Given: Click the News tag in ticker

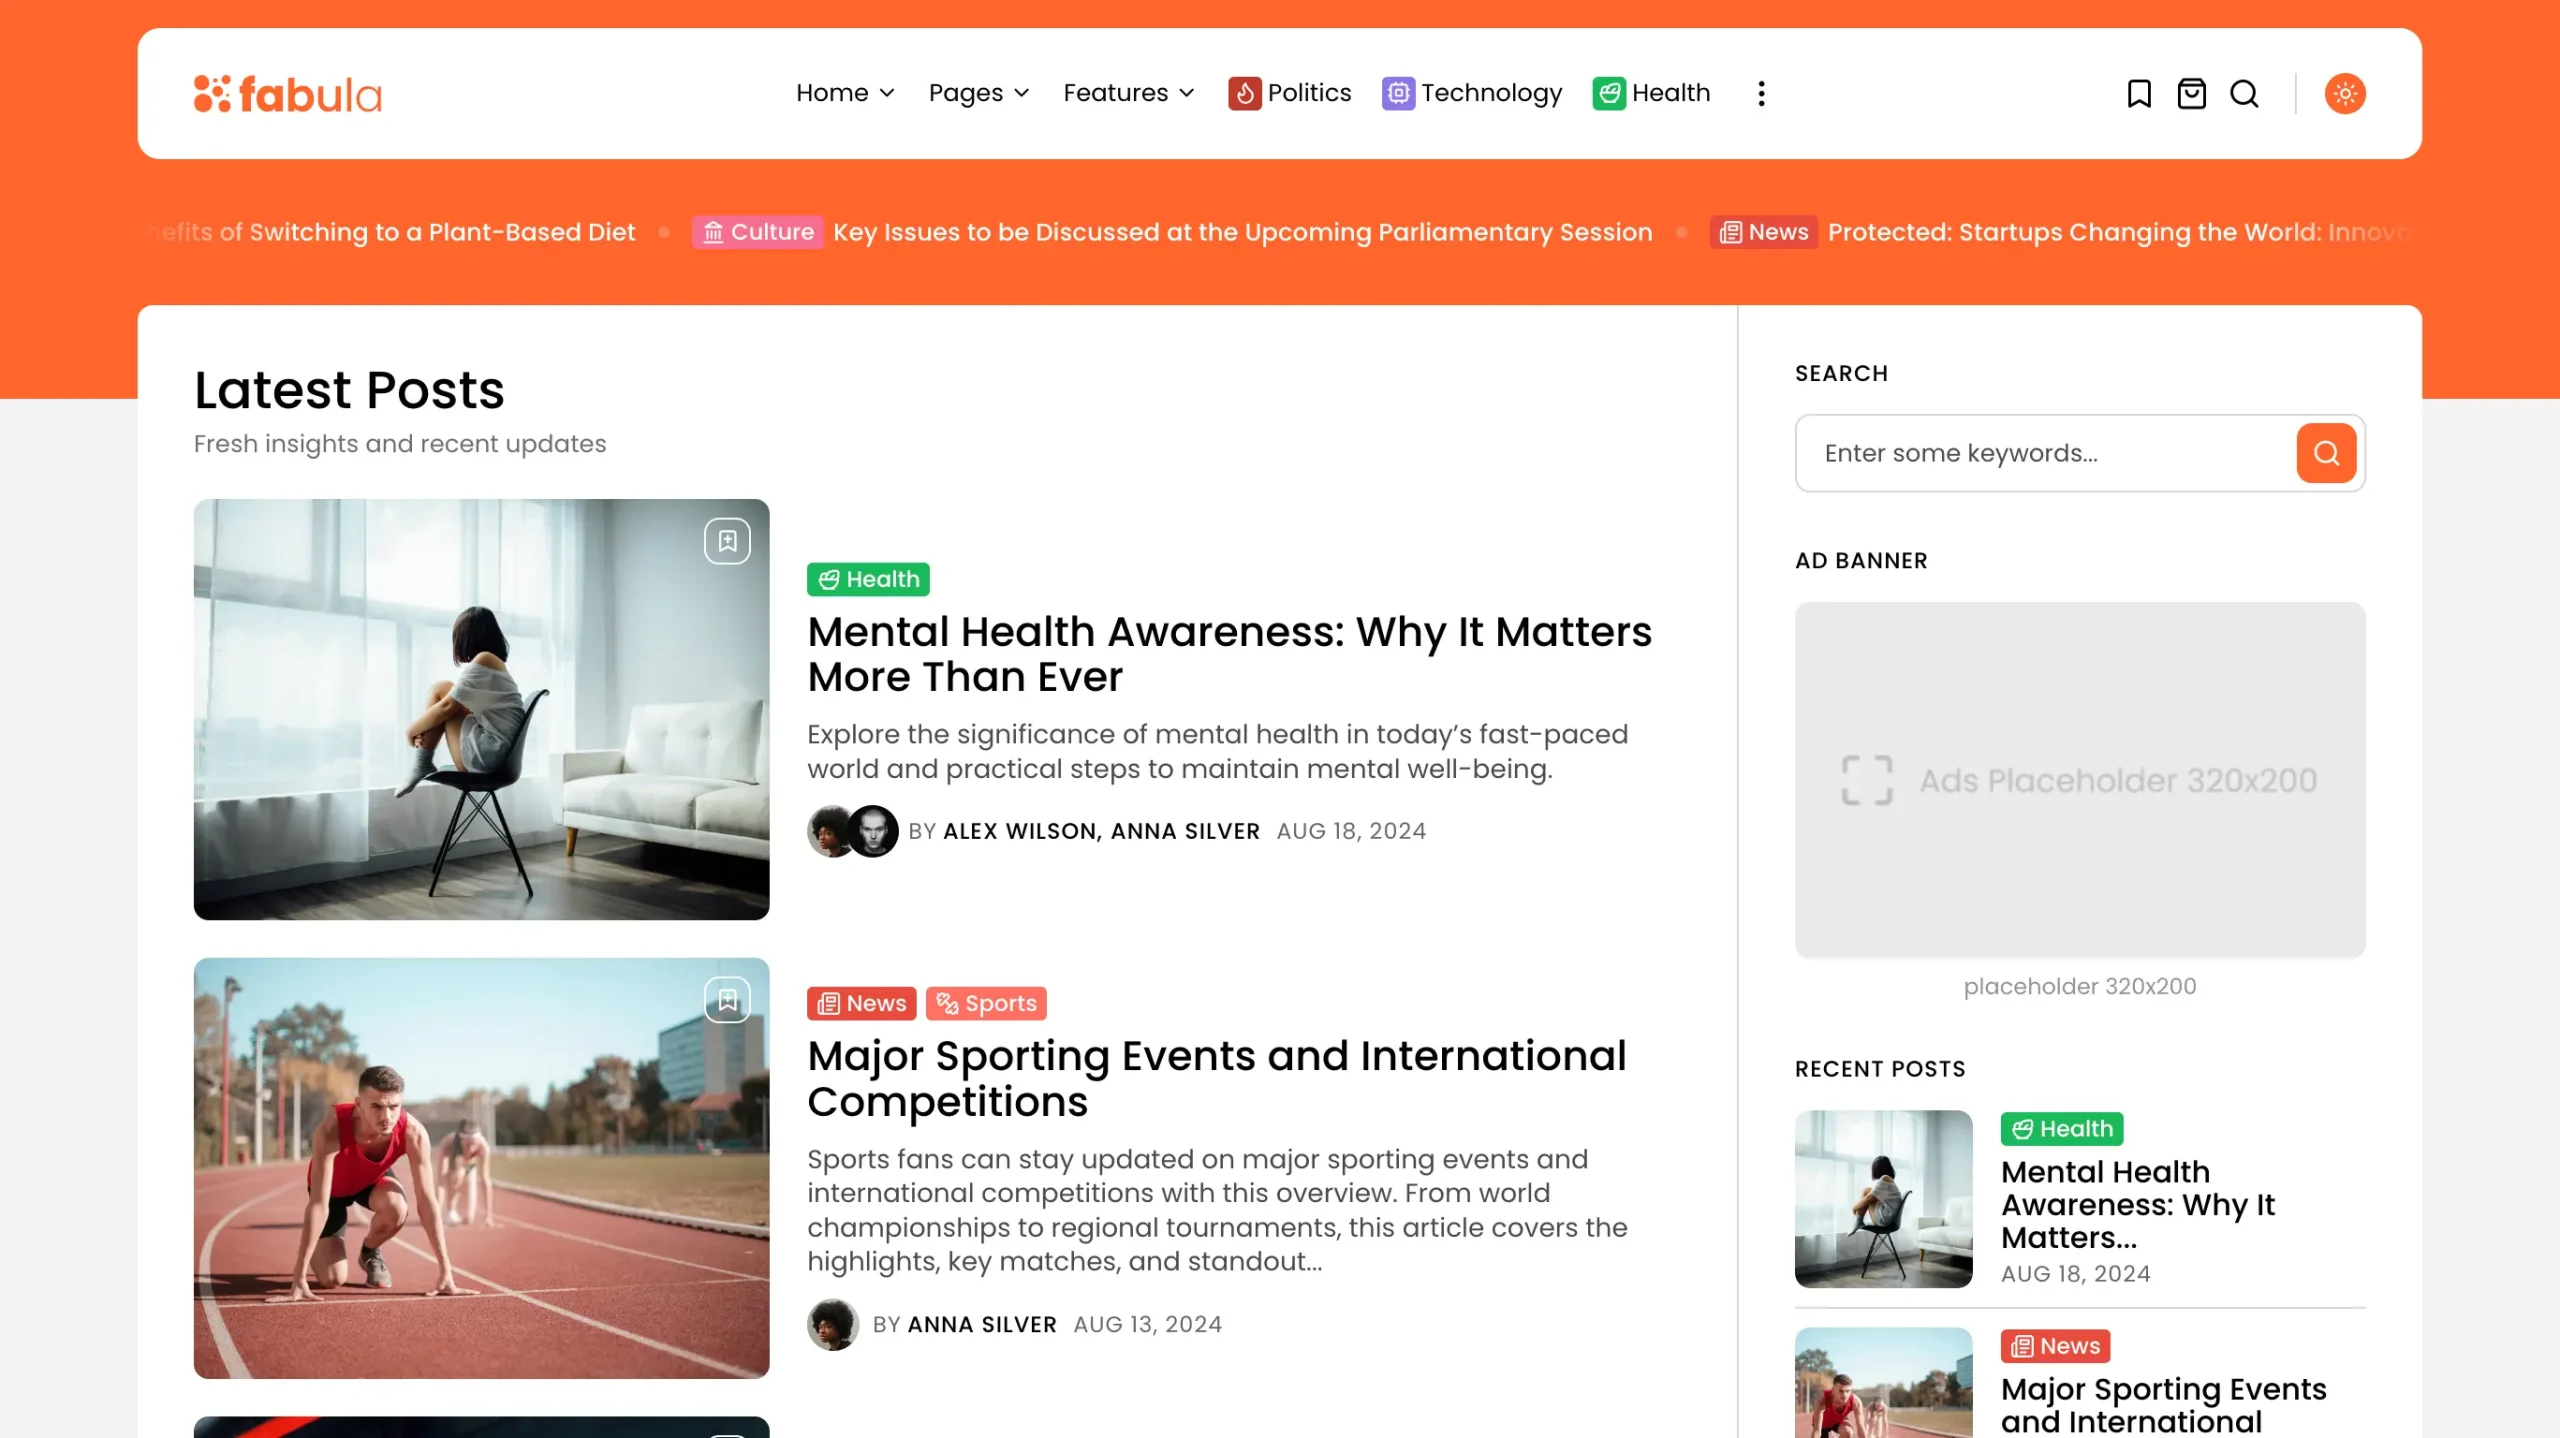Looking at the screenshot, I should [x=1764, y=232].
